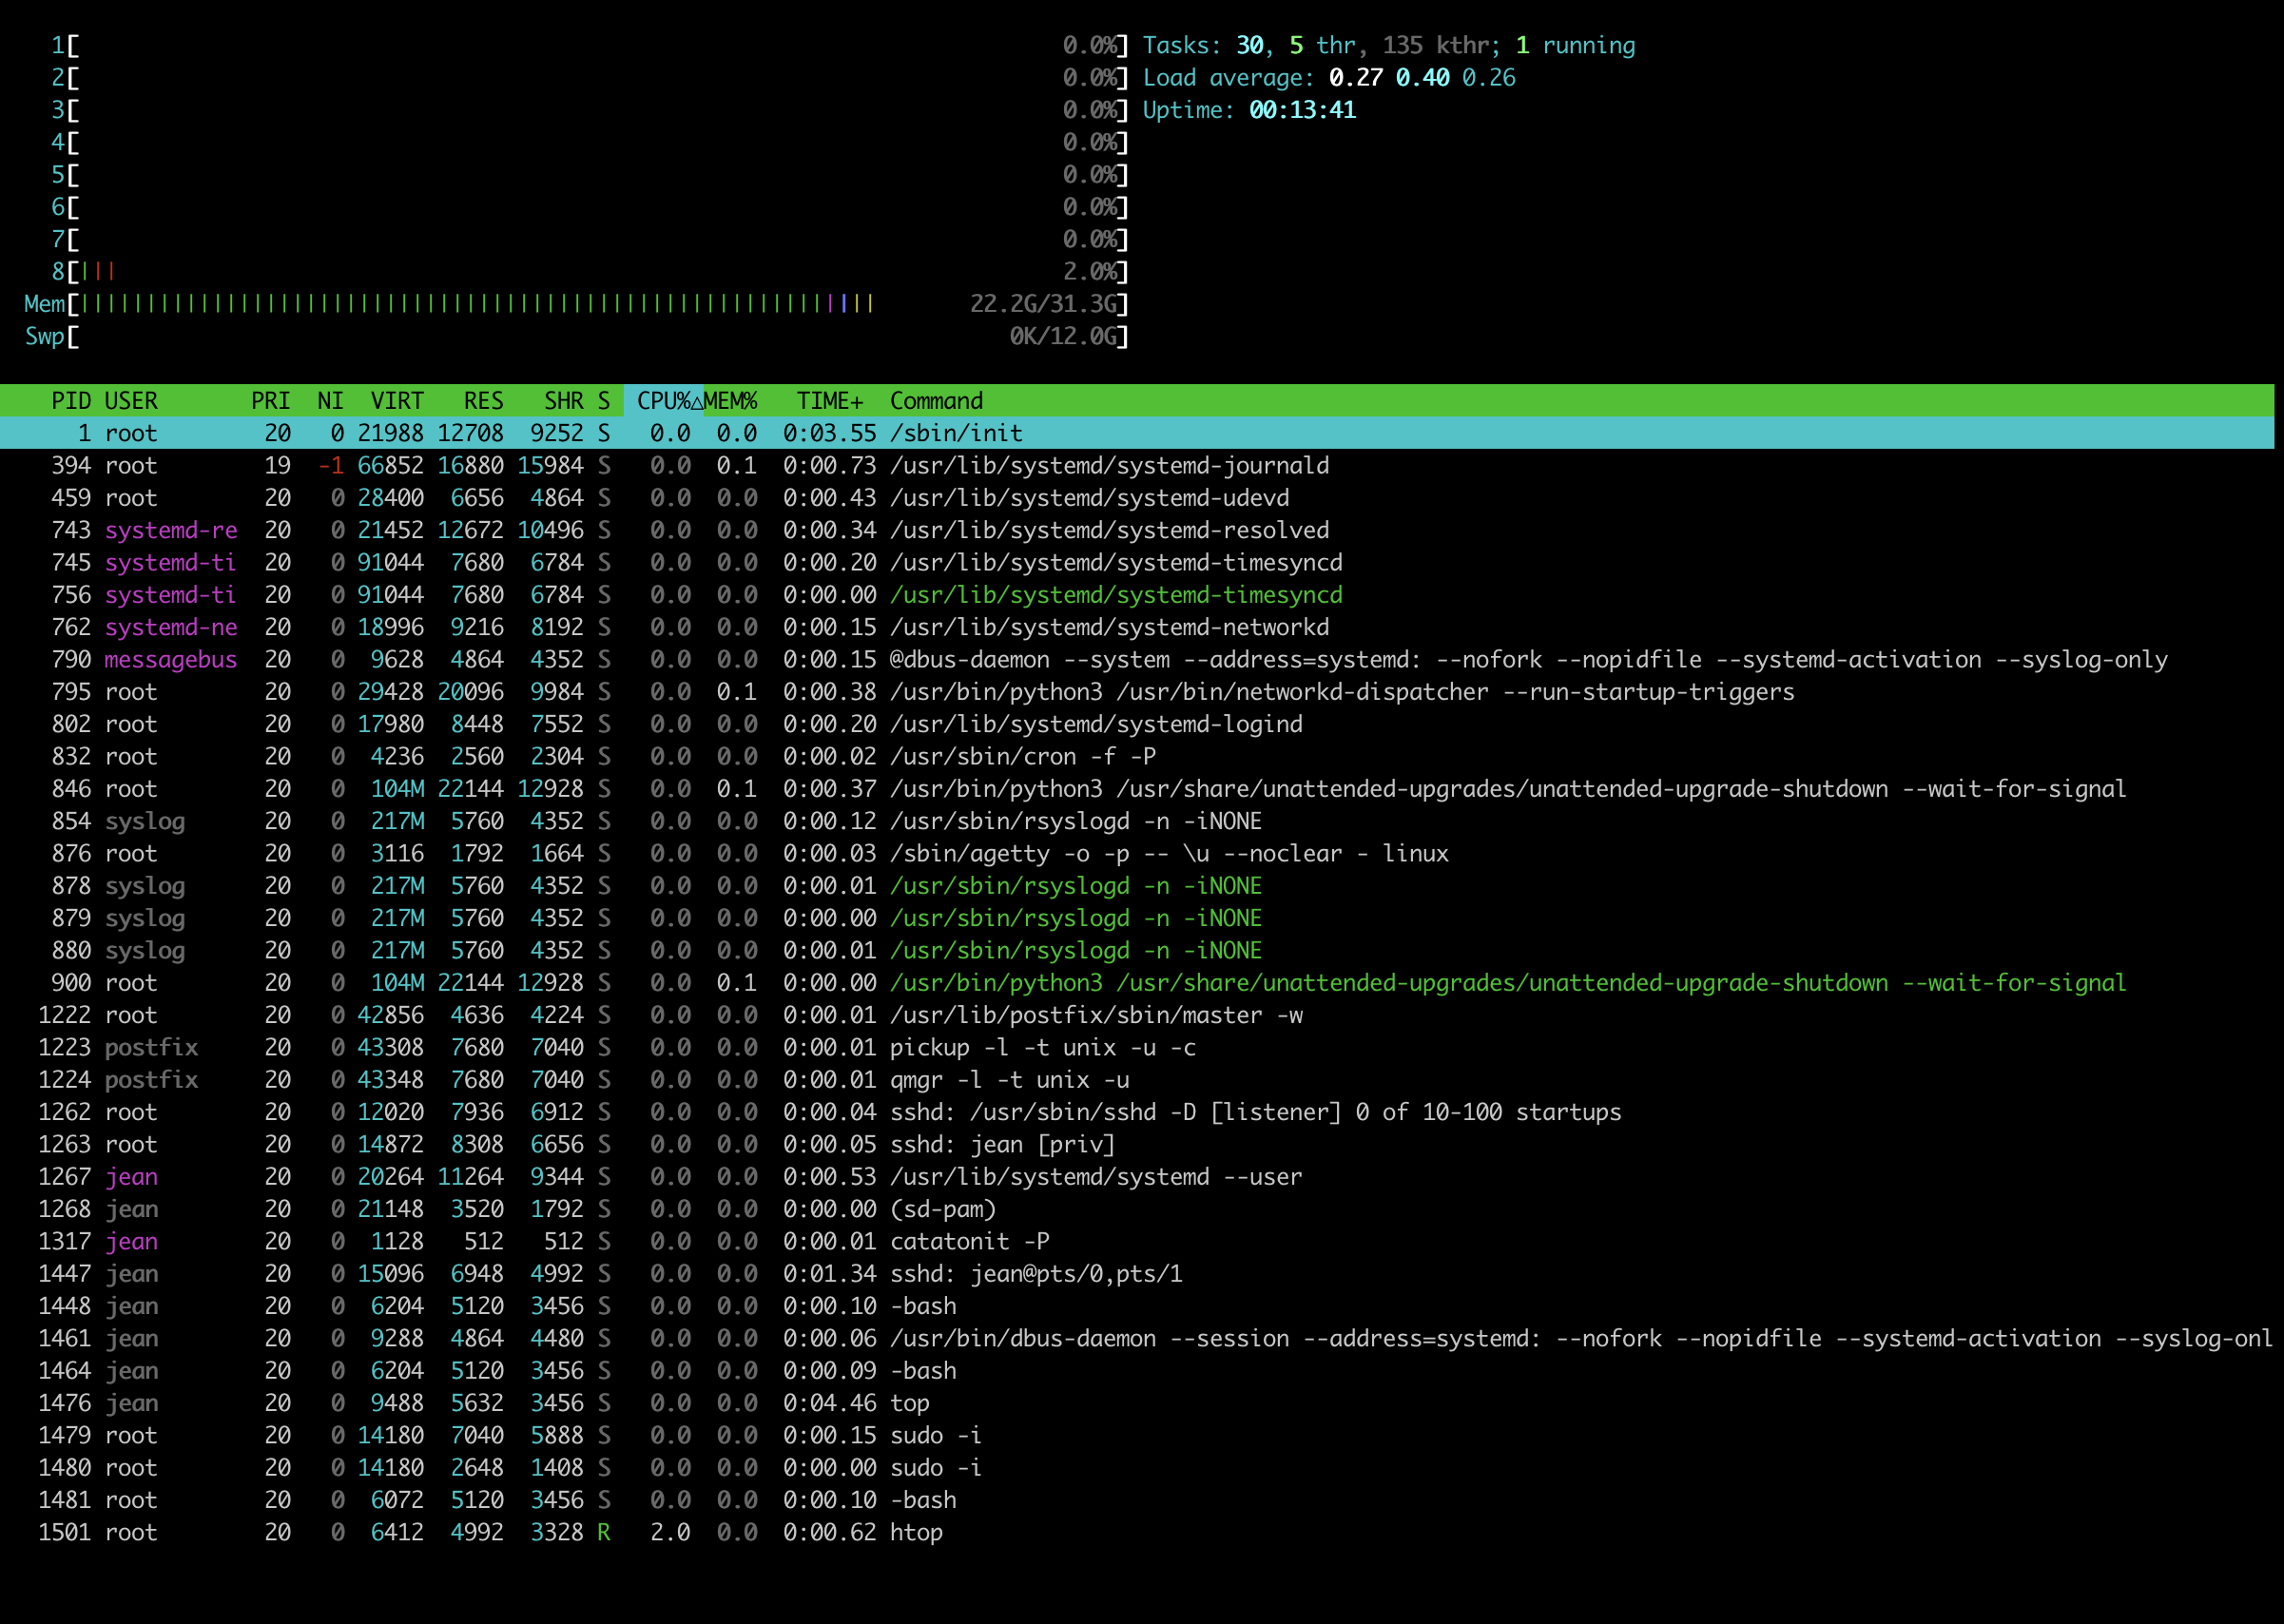Click the CPU 1 usage meter
Image resolution: width=2284 pixels, height=1624 pixels.
(590, 45)
